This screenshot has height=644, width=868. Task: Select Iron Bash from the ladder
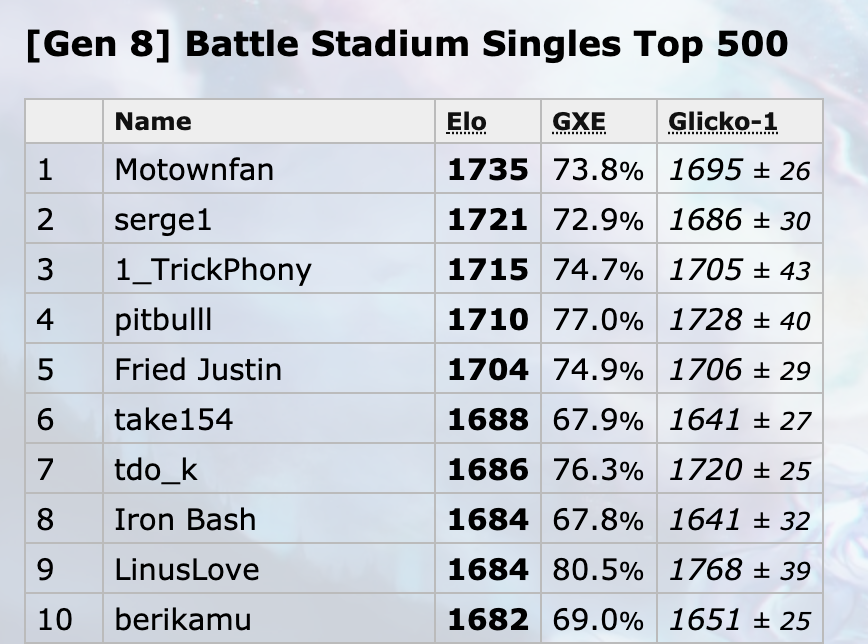pos(185,520)
